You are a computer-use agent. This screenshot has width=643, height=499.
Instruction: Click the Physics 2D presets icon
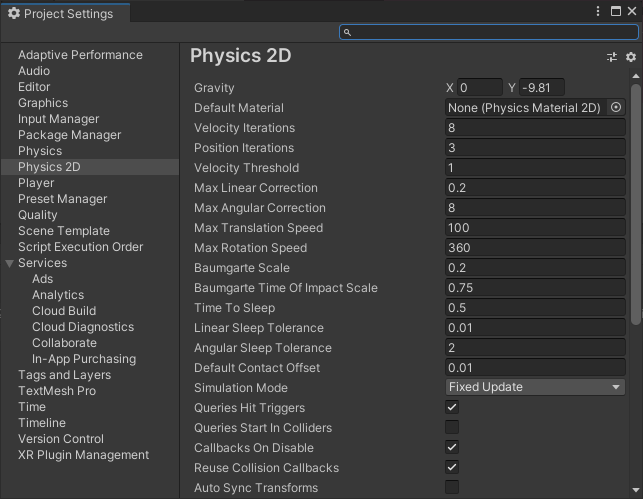tap(612, 57)
